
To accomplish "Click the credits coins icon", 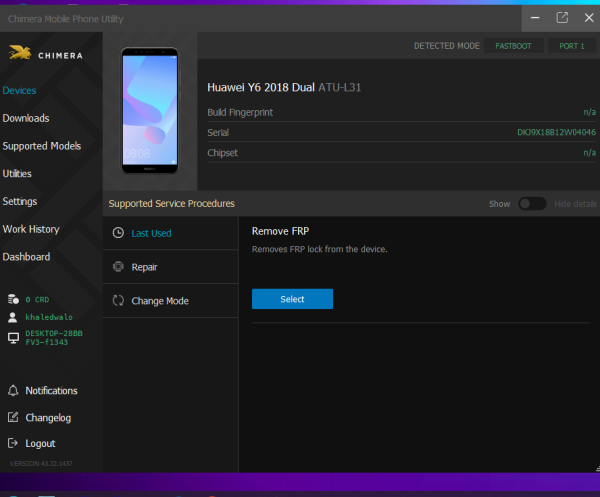I will [x=13, y=299].
